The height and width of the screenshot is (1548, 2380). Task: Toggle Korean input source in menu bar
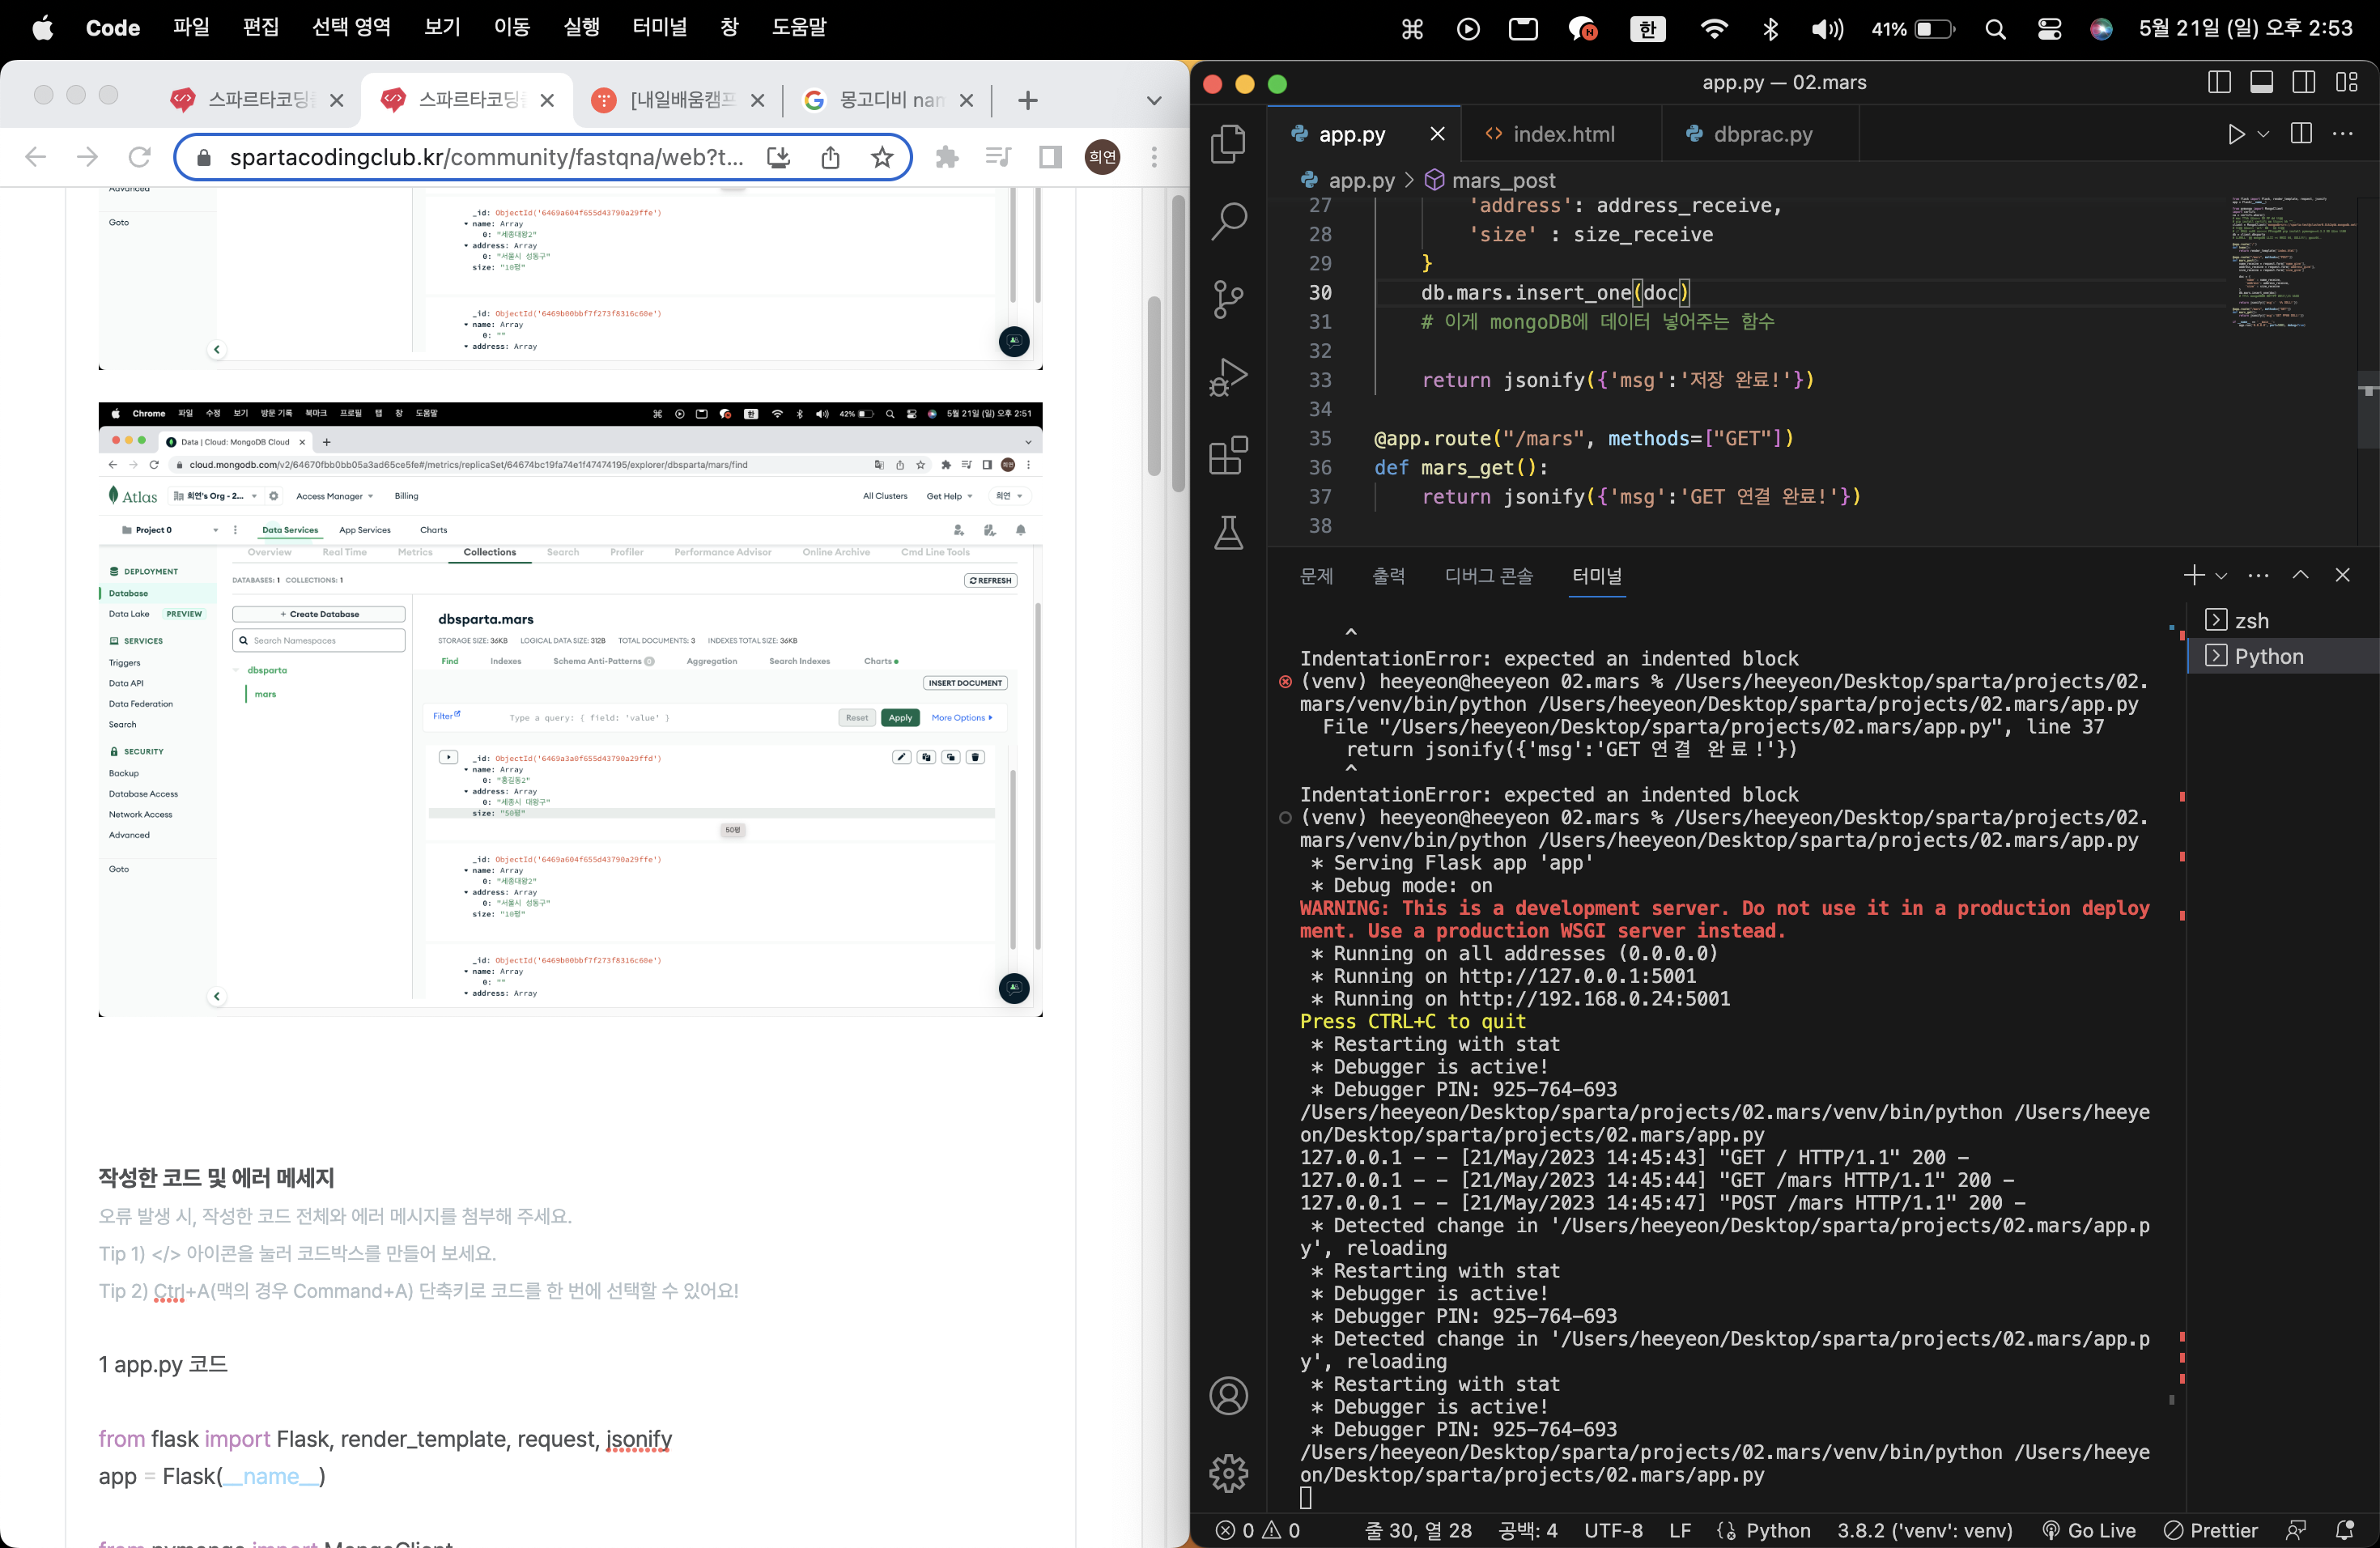click(x=1647, y=29)
